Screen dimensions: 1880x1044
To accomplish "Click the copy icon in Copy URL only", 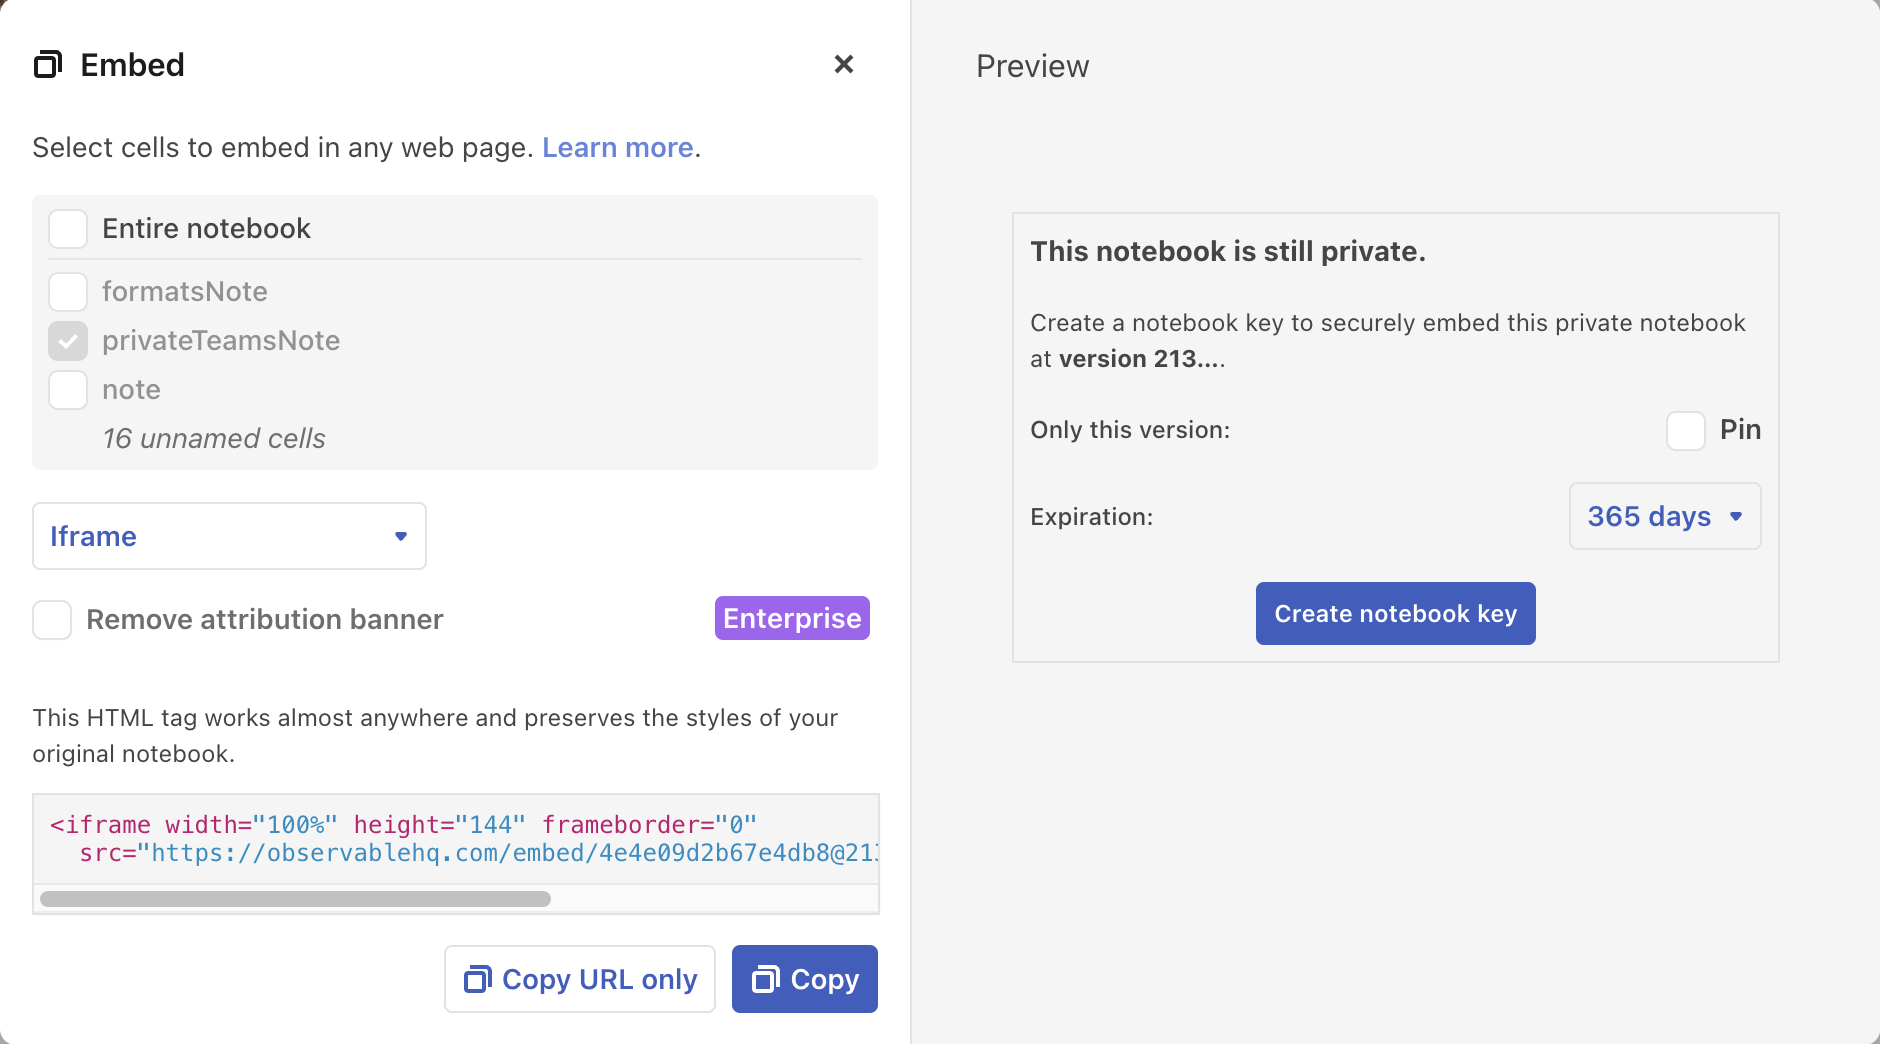I will tap(477, 979).
